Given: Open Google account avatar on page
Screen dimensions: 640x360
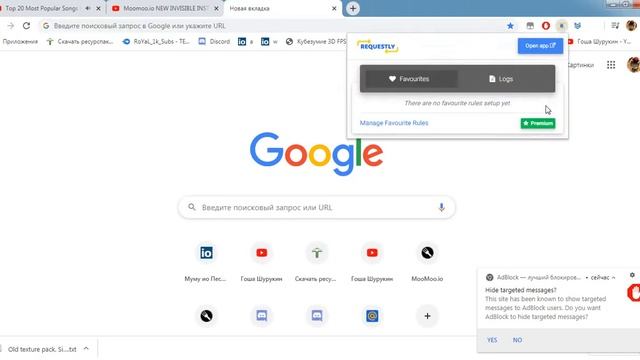Looking at the screenshot, I should (633, 65).
